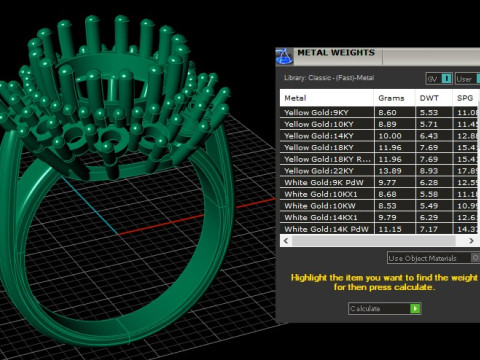480x360 pixels.
Task: Sort by the Metal column header
Action: [327, 98]
